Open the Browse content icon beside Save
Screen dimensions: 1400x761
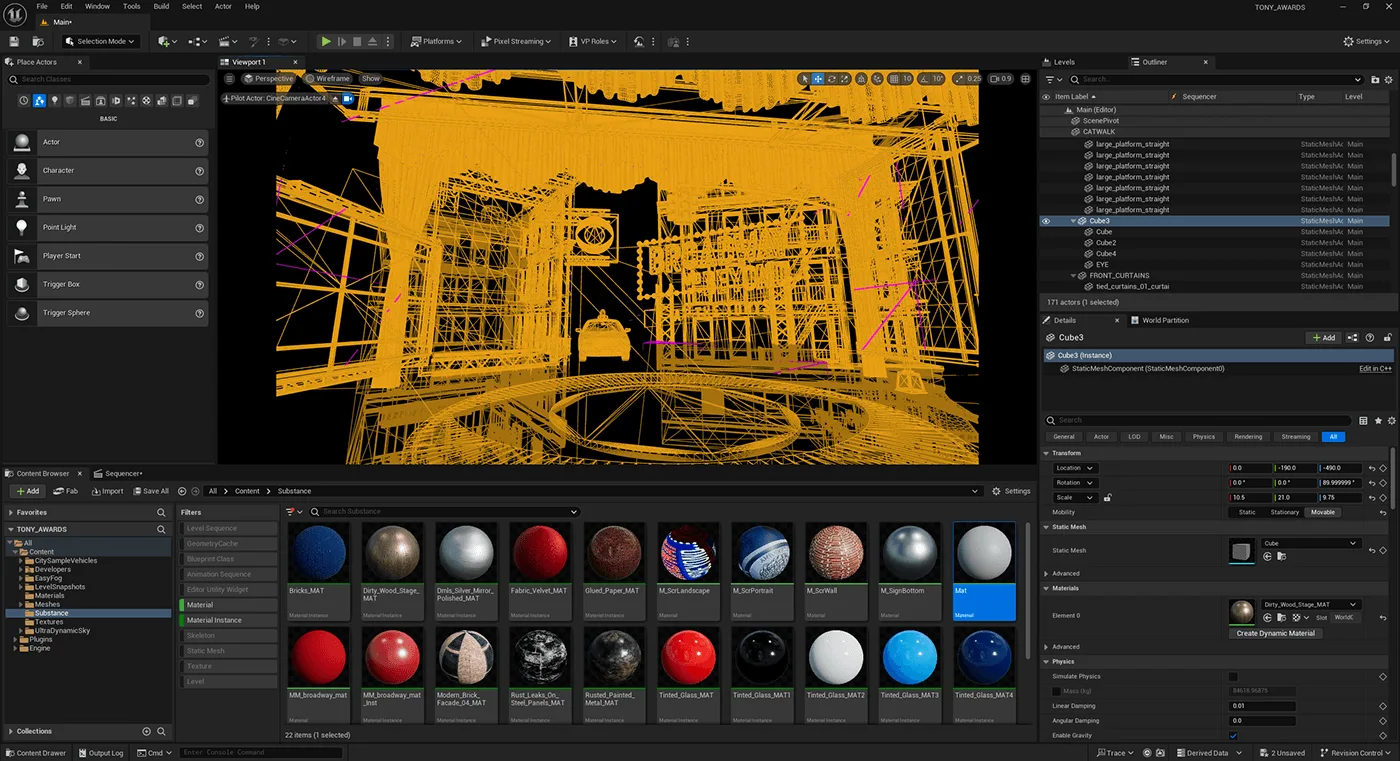pyautogui.click(x=37, y=41)
